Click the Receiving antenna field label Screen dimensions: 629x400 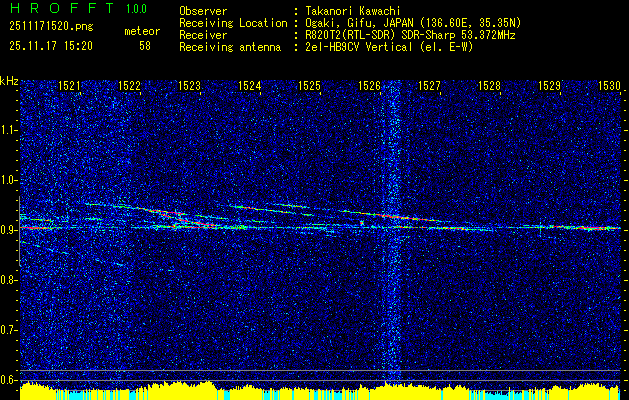coord(230,47)
